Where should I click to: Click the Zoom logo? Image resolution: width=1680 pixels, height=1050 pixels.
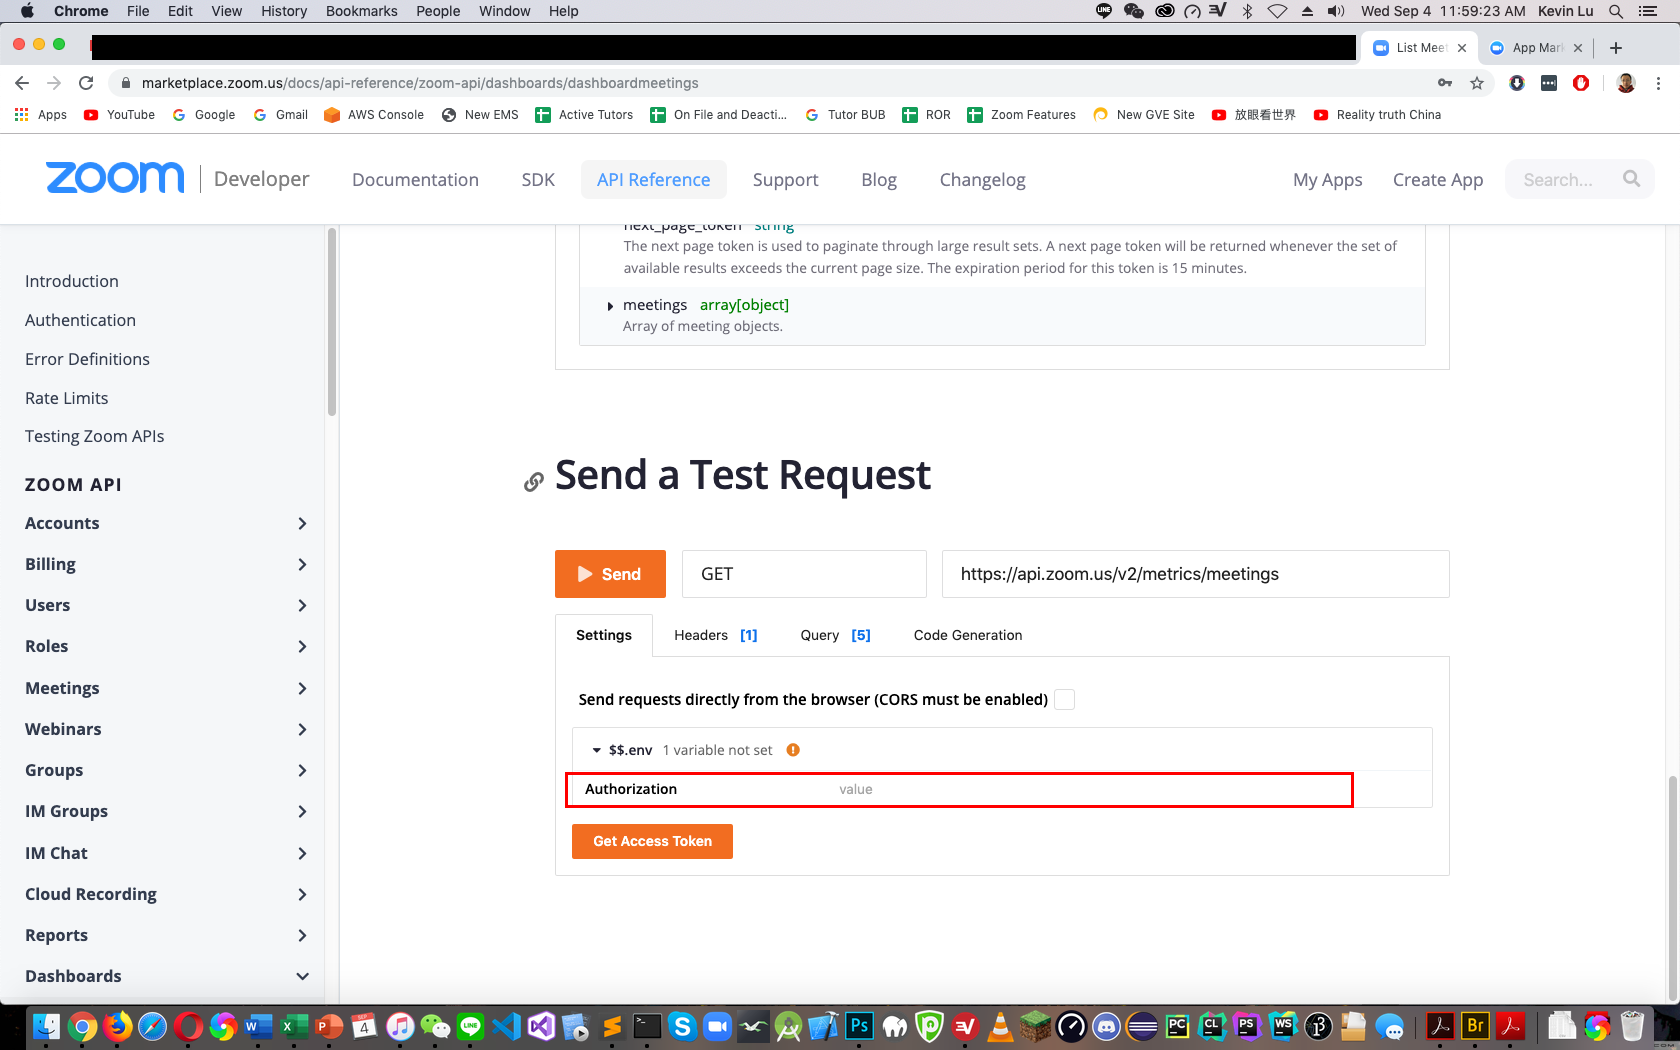tap(115, 178)
